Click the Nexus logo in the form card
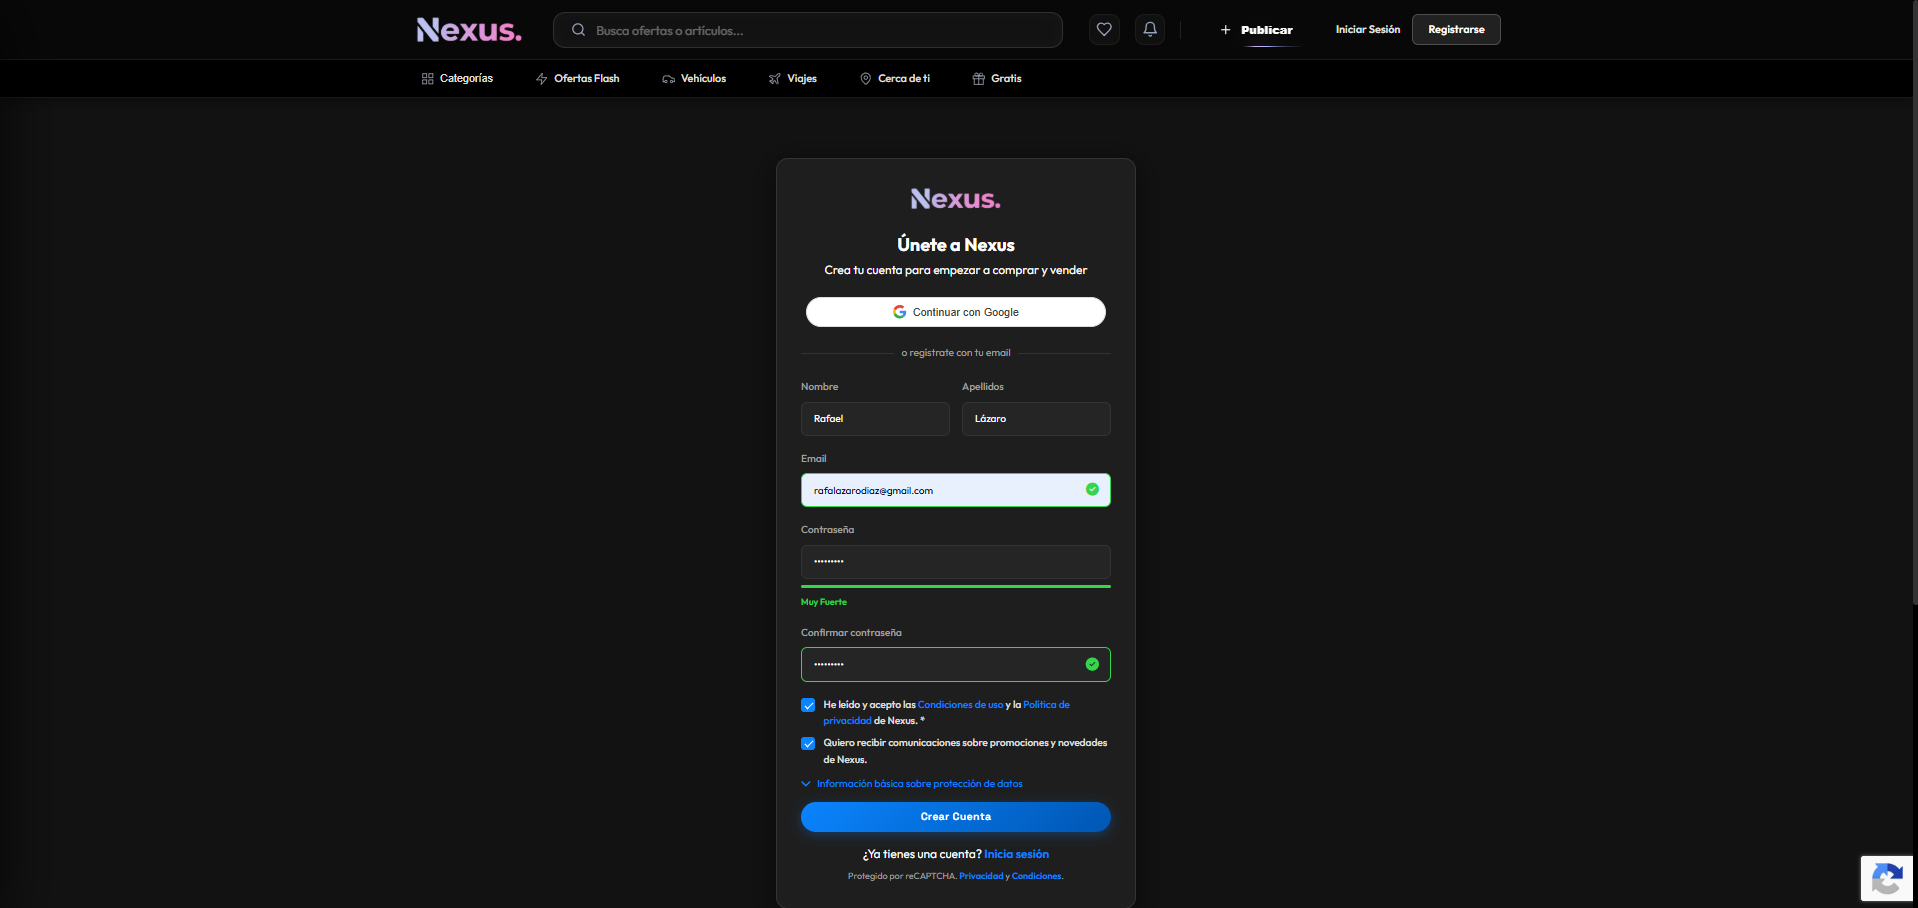 tap(956, 199)
